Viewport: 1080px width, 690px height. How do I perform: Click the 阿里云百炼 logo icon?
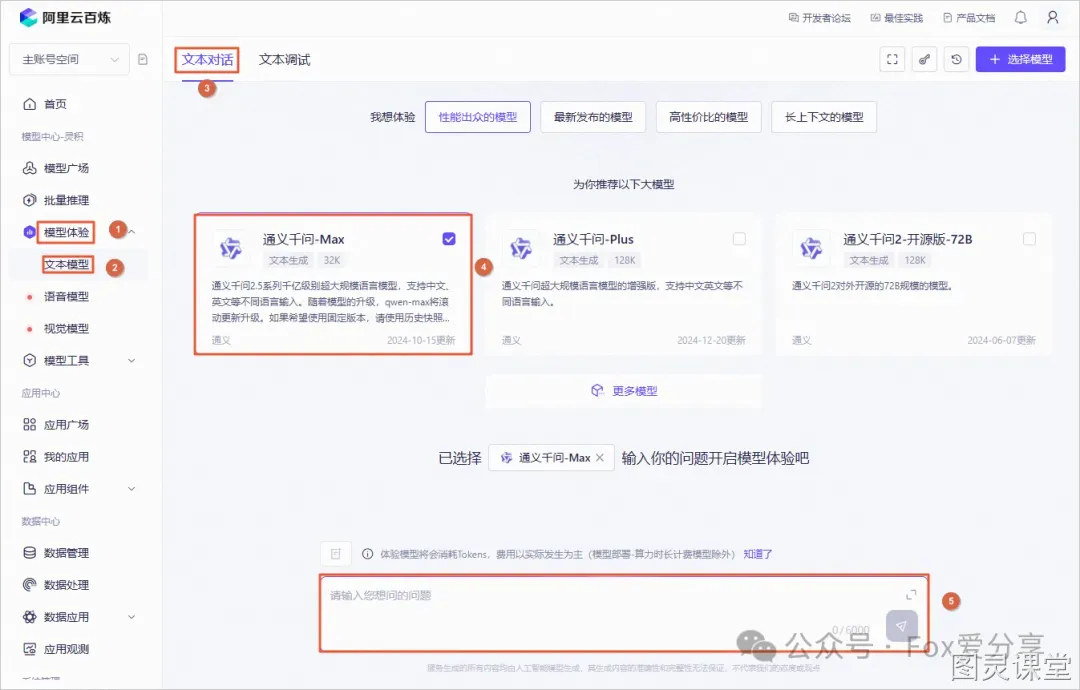(x=28, y=17)
